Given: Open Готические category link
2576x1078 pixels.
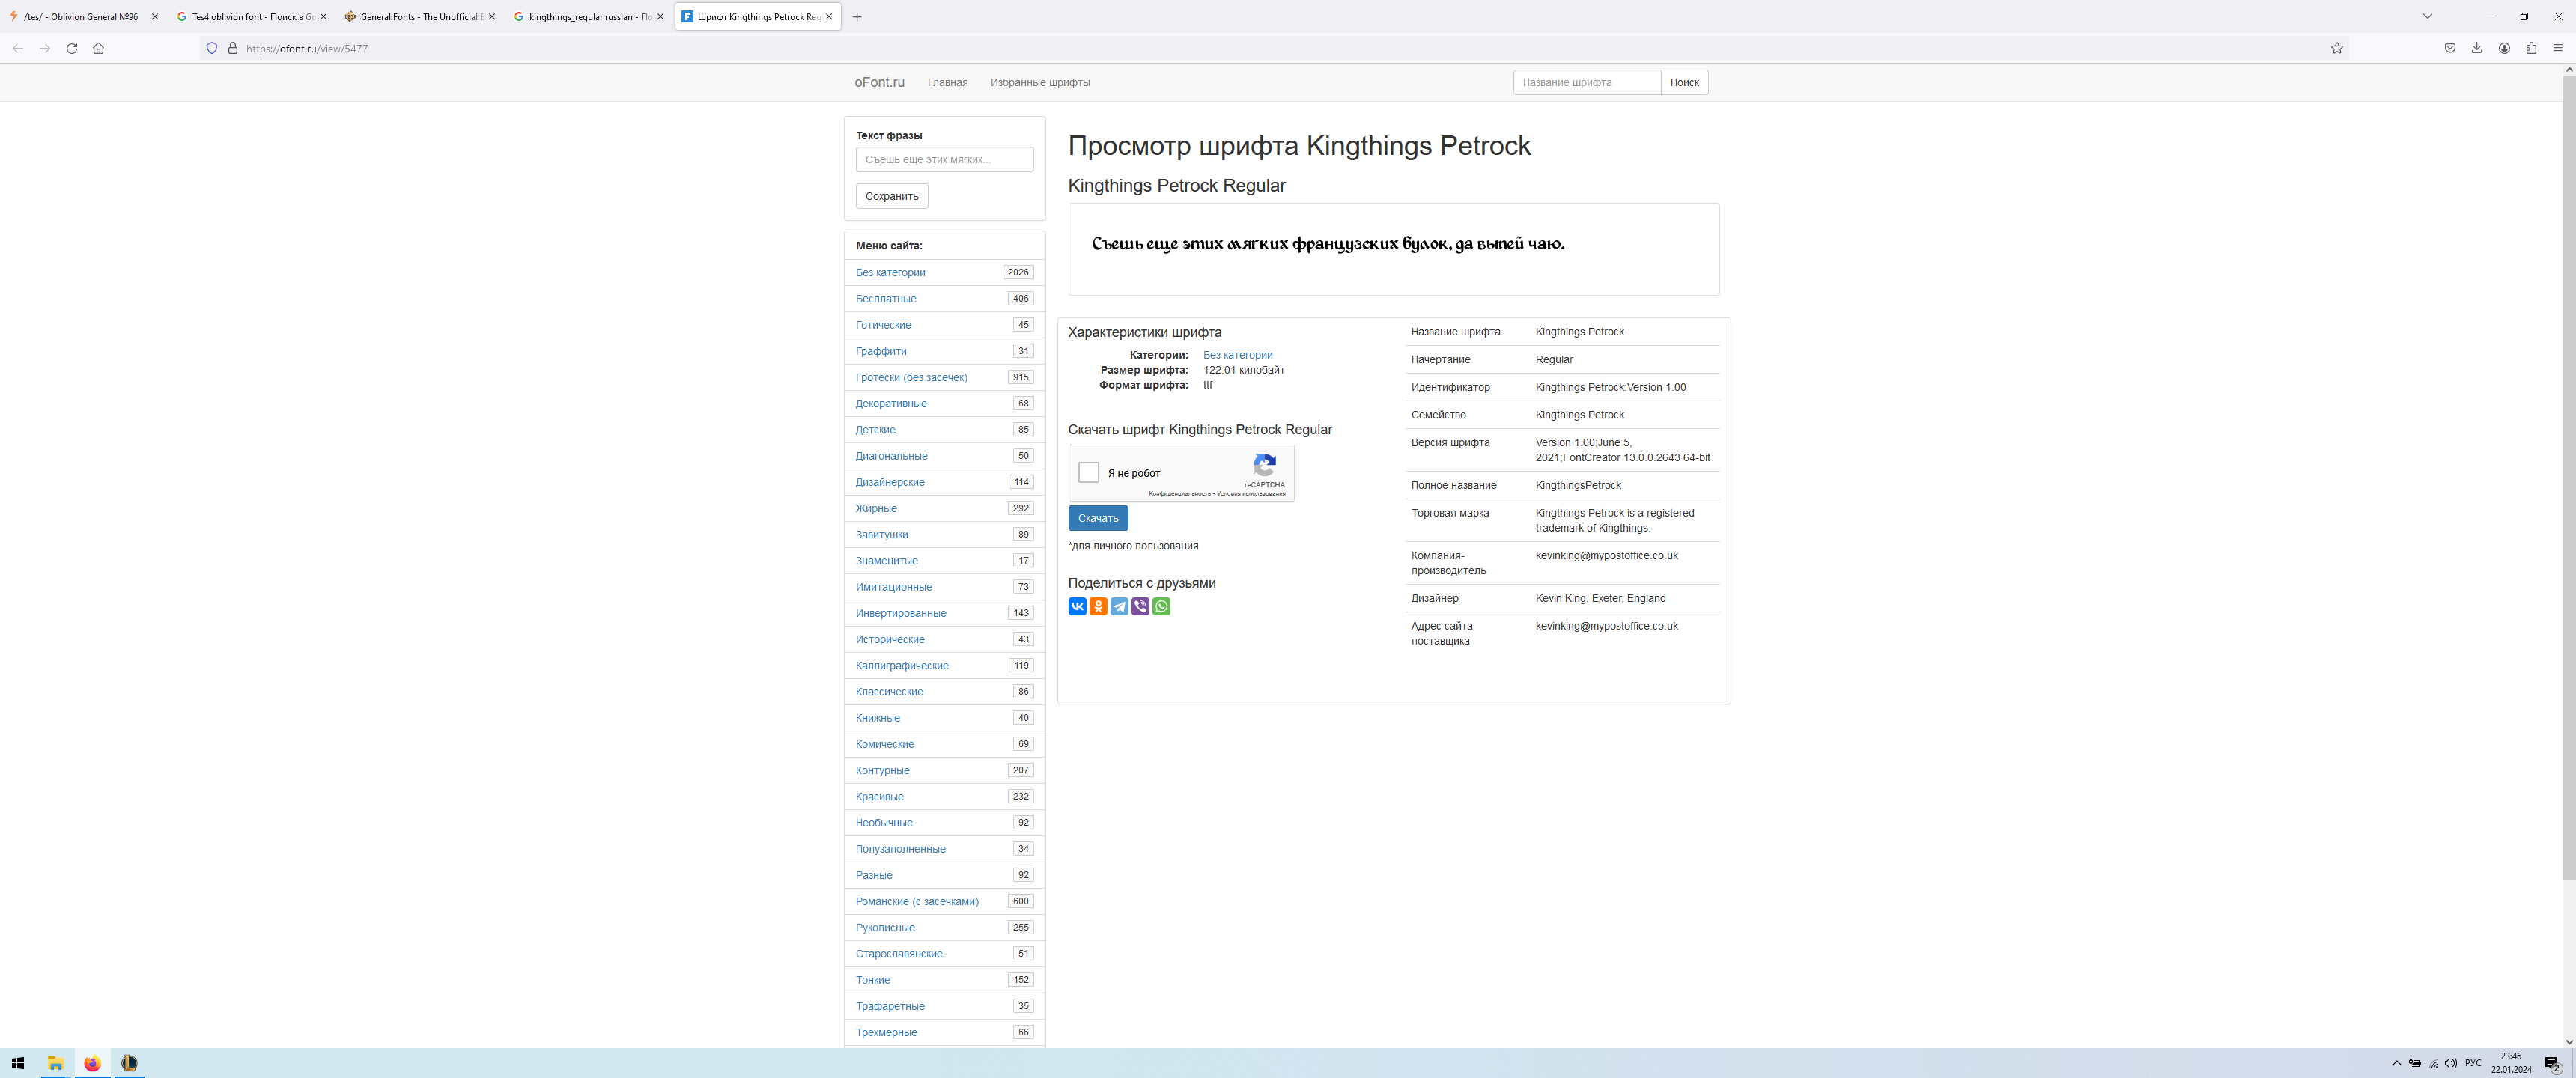Looking at the screenshot, I should [x=883, y=325].
